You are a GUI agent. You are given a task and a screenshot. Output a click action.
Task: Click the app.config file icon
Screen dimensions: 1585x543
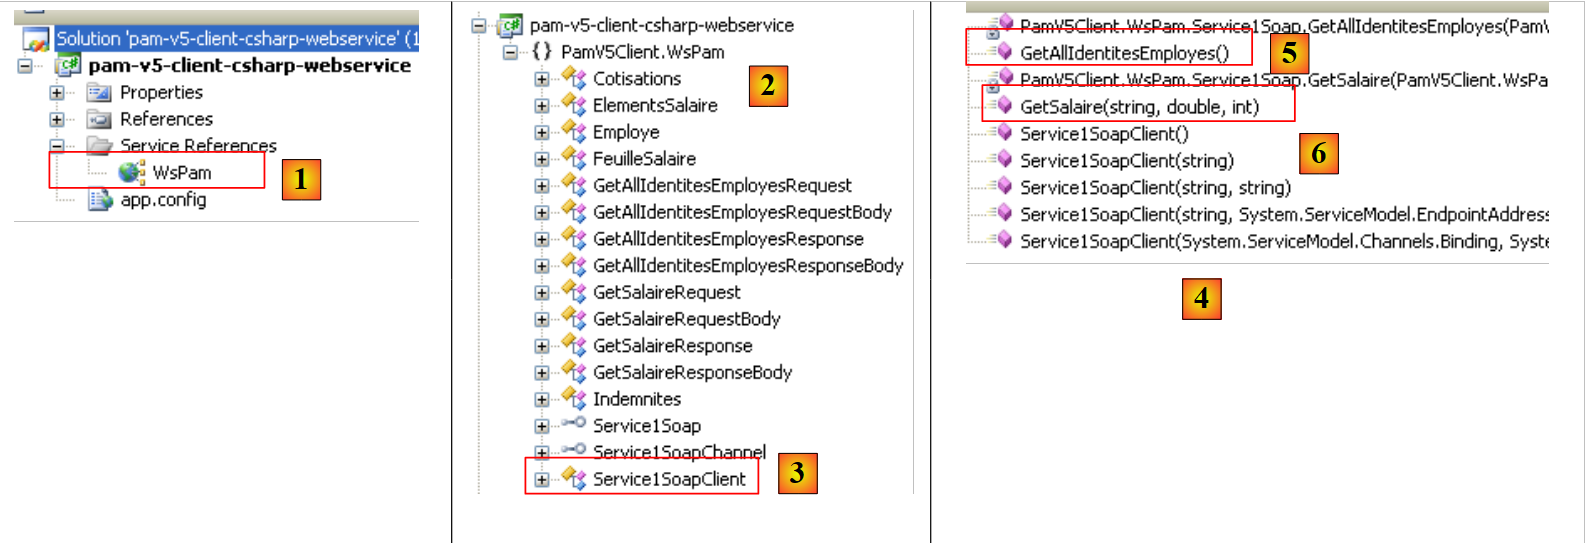[100, 200]
